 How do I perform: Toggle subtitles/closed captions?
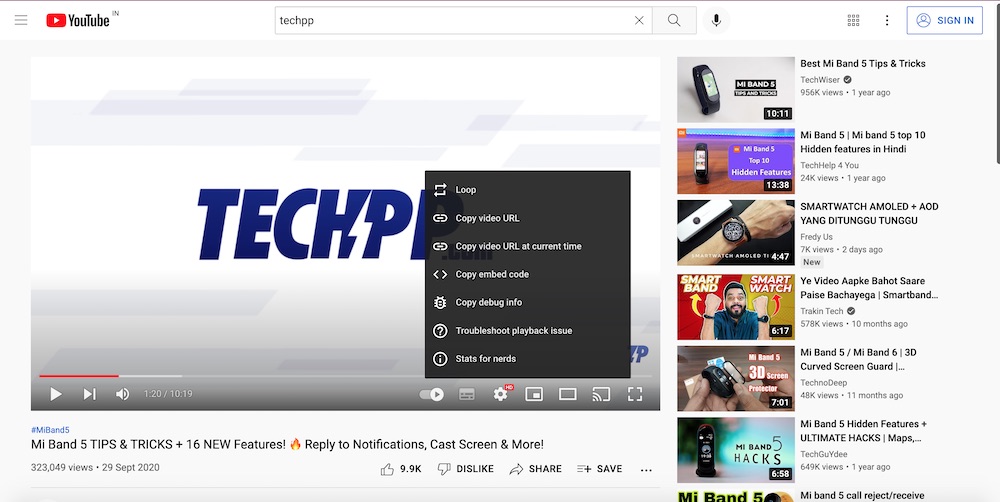click(467, 394)
